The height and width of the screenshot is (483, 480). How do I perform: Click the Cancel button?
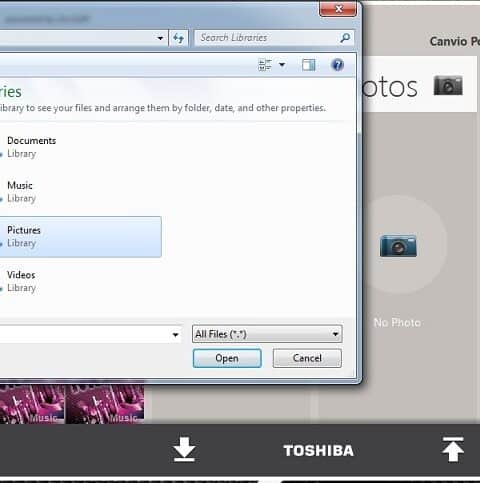click(307, 358)
